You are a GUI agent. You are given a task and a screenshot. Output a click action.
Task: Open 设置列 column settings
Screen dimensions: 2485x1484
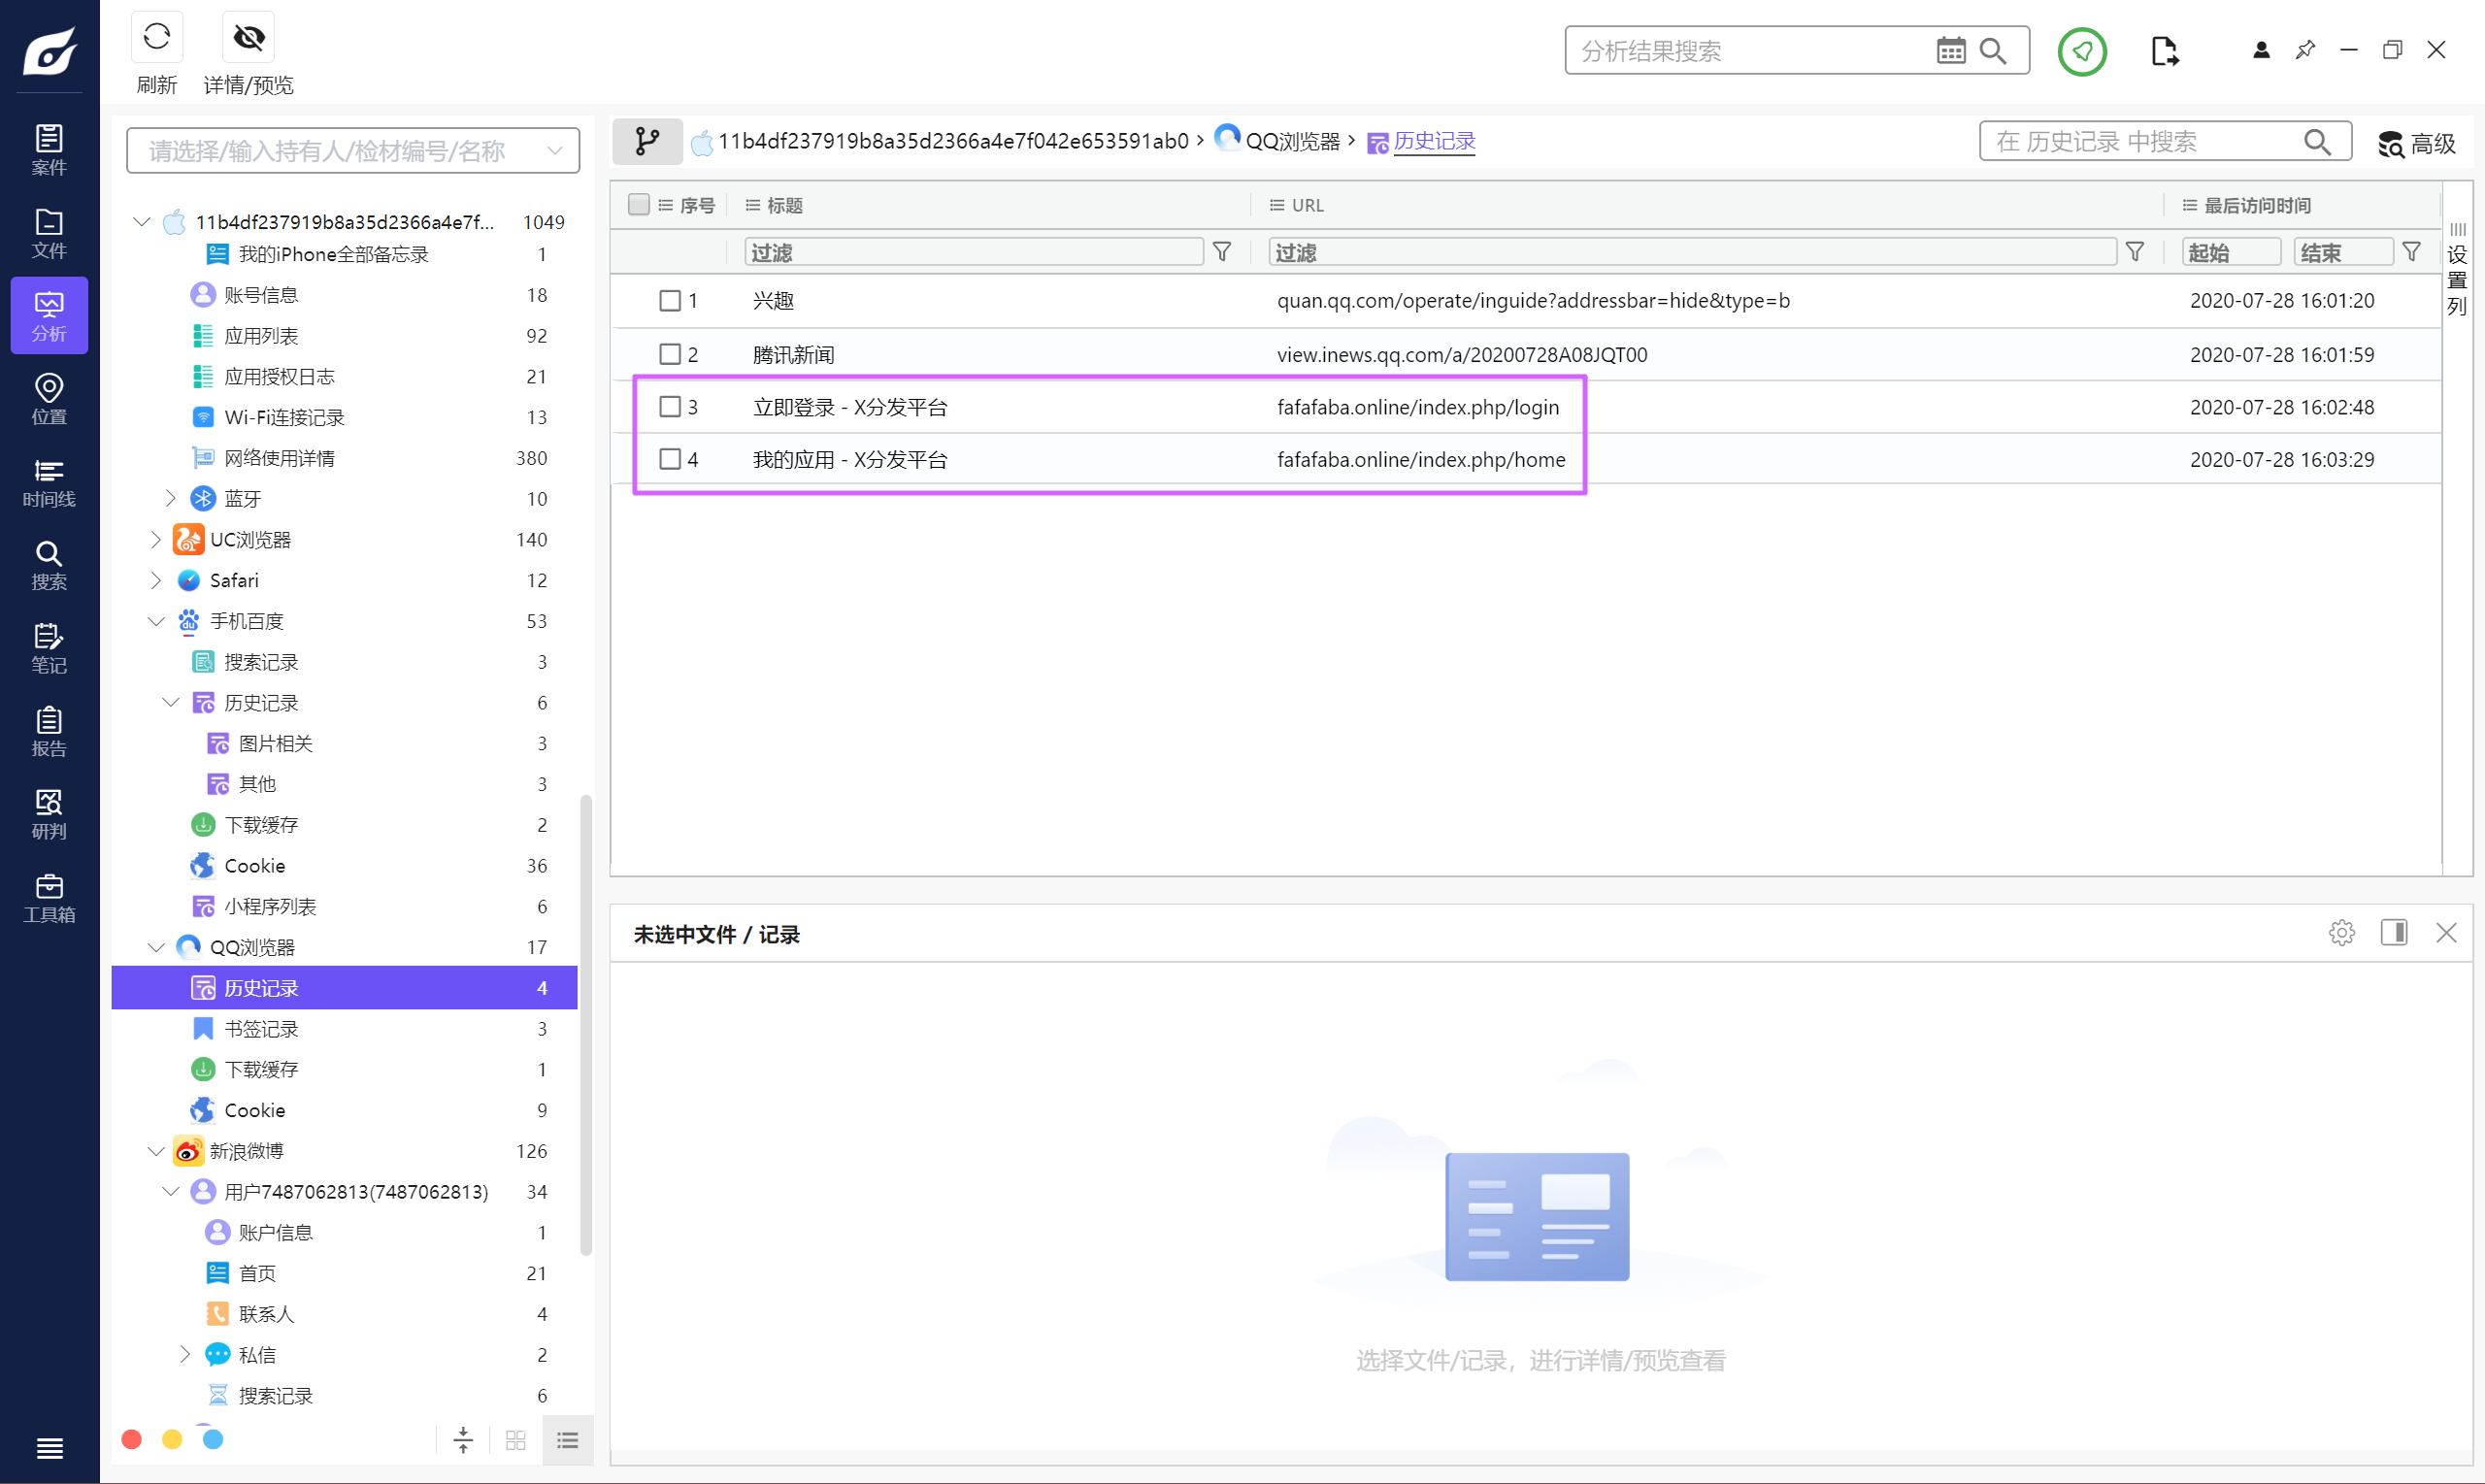tap(2457, 270)
